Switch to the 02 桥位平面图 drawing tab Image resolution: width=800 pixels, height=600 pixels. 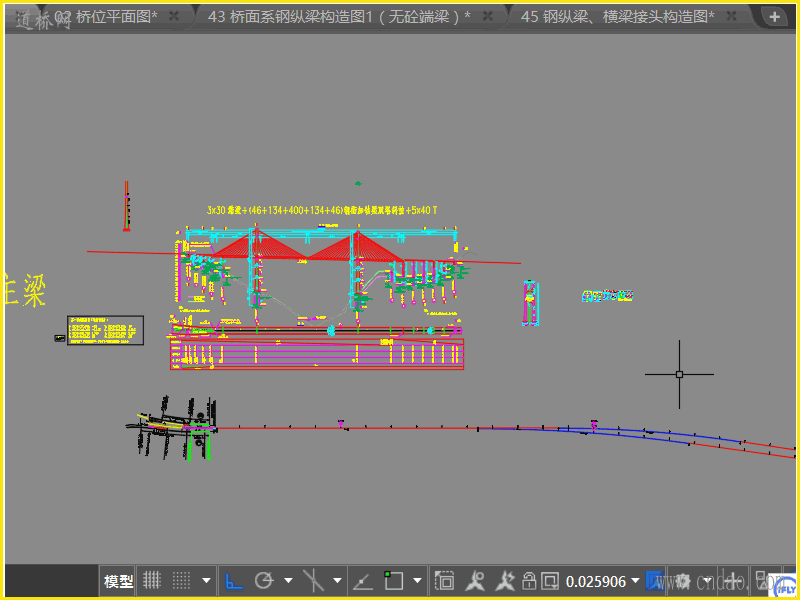tap(106, 17)
